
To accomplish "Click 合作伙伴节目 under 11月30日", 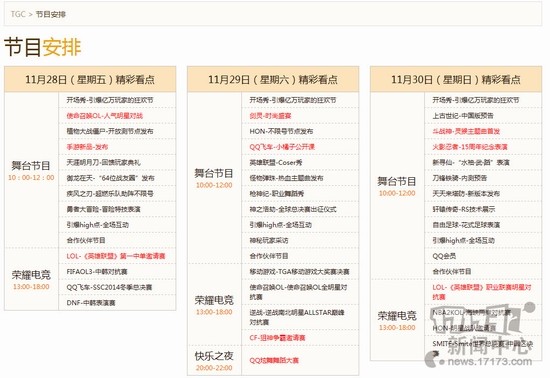I will 452,272.
